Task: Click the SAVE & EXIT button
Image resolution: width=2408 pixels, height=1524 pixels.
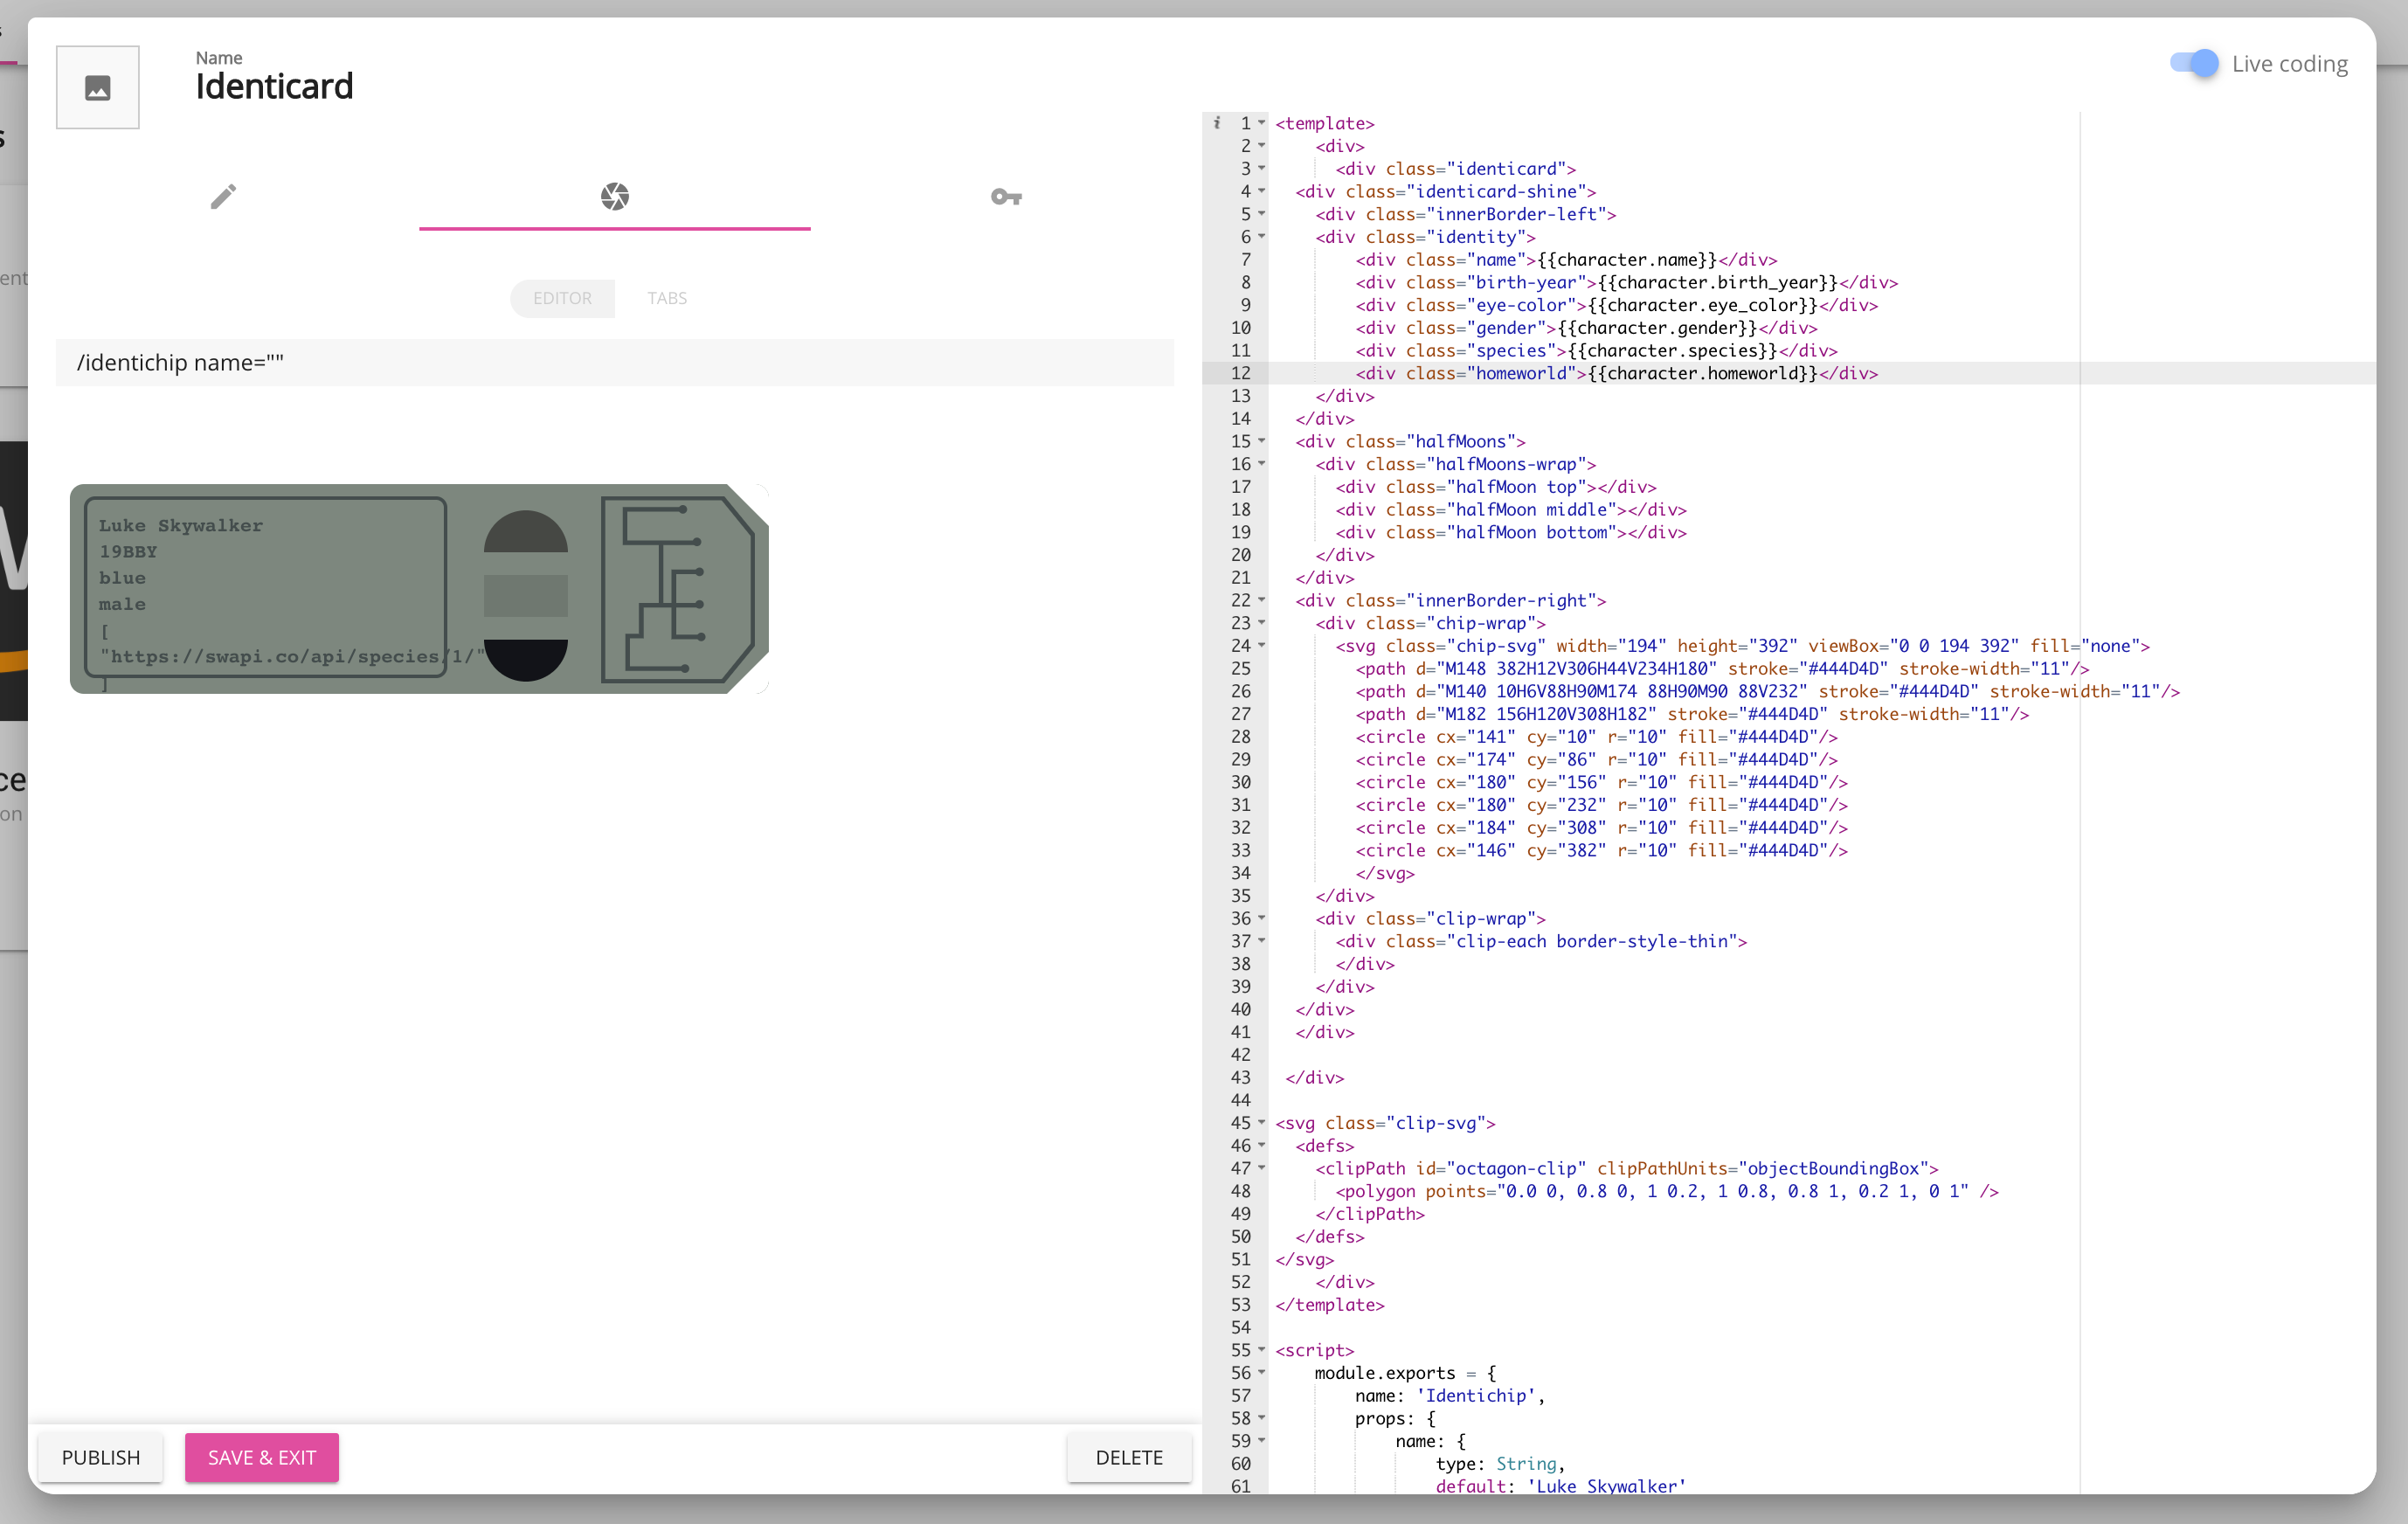Action: [262, 1457]
